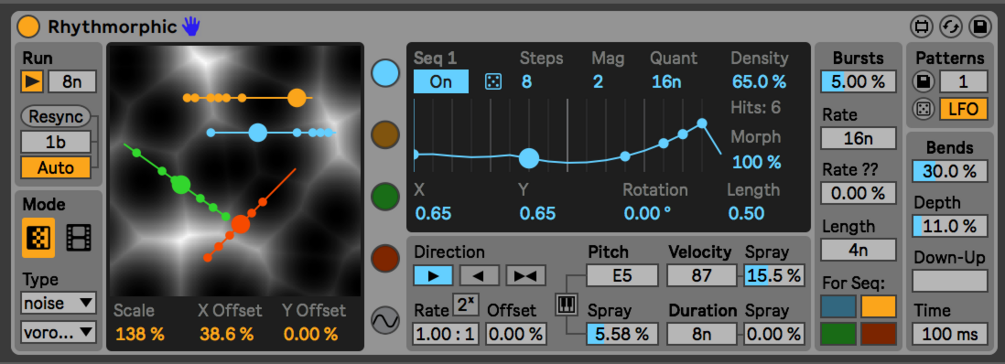This screenshot has width=1005, height=364.
Task: Click the save pattern floppy icon under Patterns
Action: point(922,82)
